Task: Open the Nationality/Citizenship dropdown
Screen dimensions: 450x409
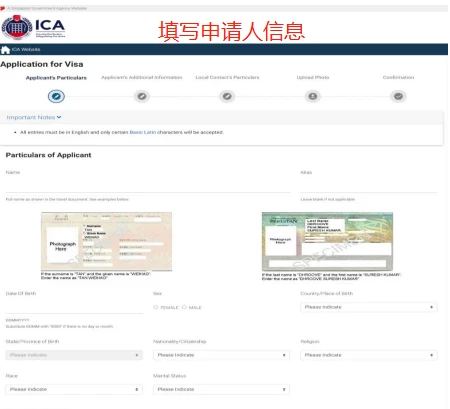Action: point(221,355)
